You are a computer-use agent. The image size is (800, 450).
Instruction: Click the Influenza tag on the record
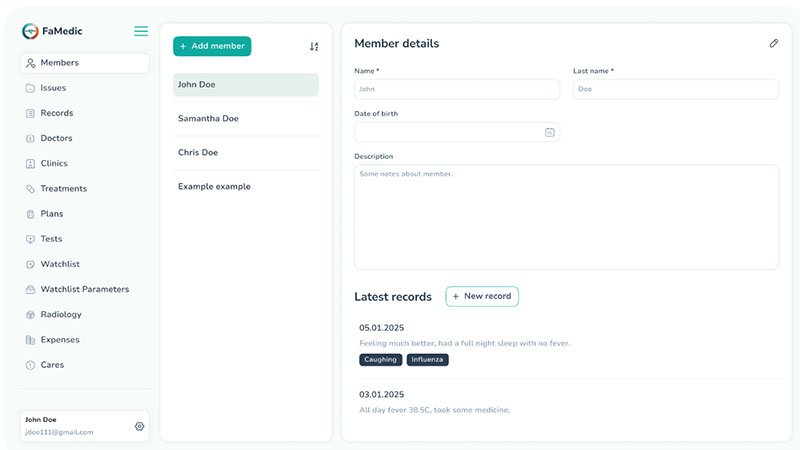pyautogui.click(x=427, y=360)
